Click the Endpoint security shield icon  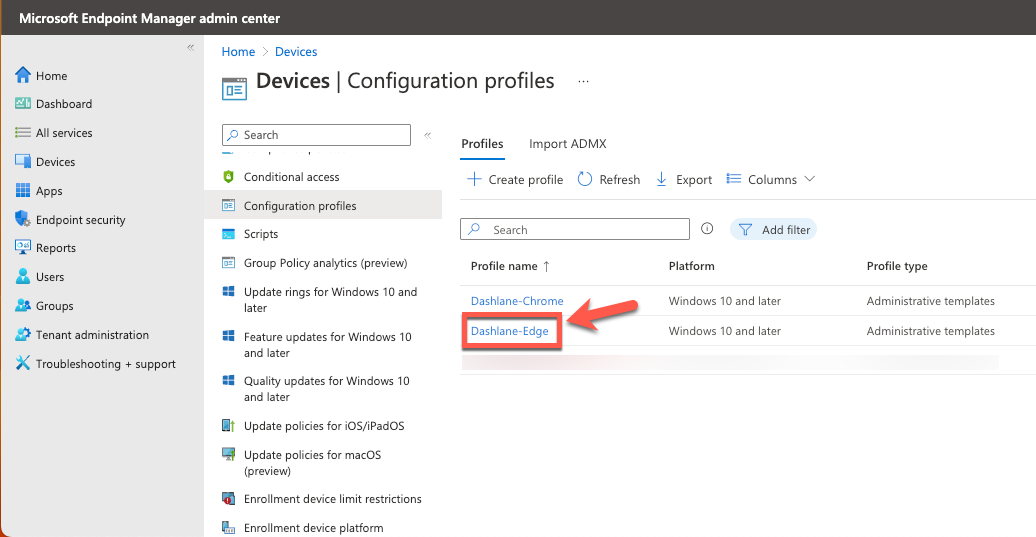23,219
